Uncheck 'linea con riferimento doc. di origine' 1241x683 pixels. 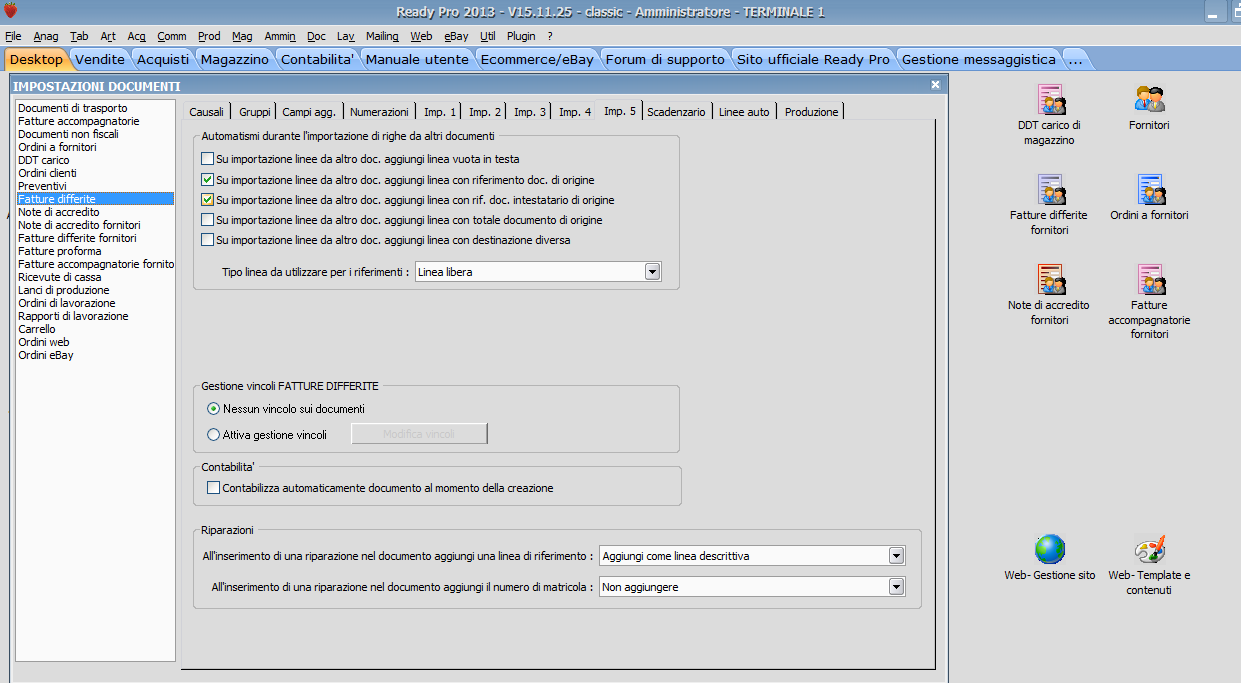coord(208,180)
